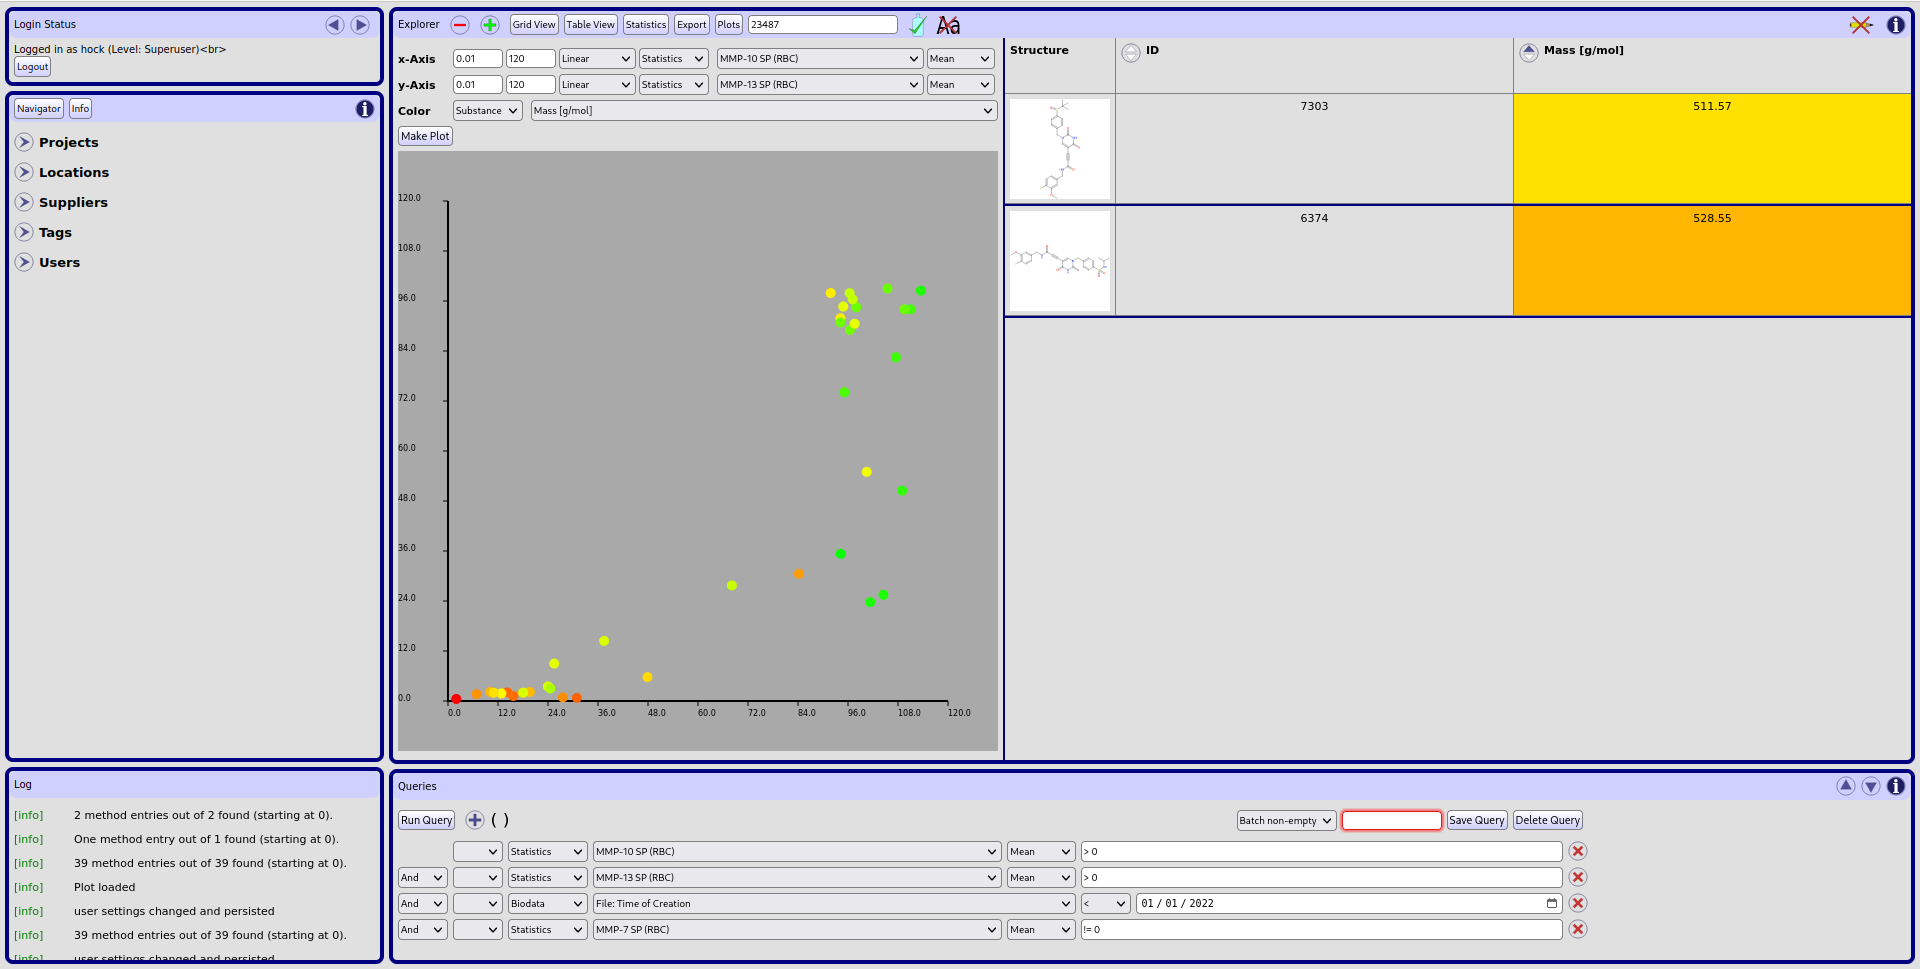Open the Export view
The width and height of the screenshot is (1920, 969).
692,25
